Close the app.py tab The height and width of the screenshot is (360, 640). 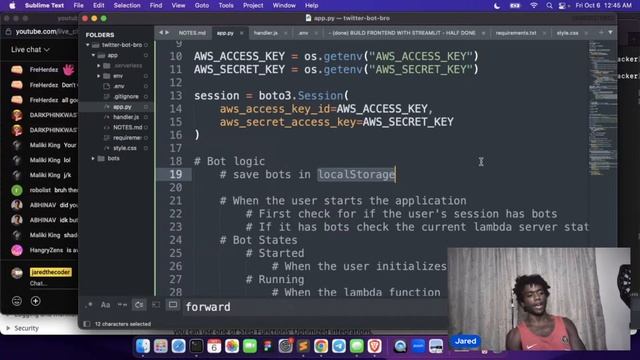(x=241, y=33)
